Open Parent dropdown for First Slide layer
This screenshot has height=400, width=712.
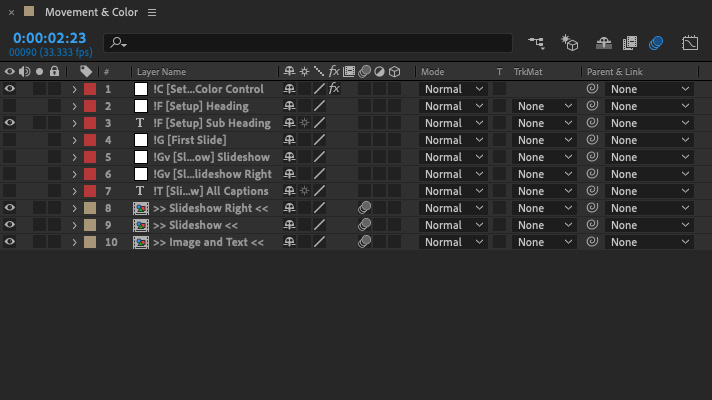(649, 140)
